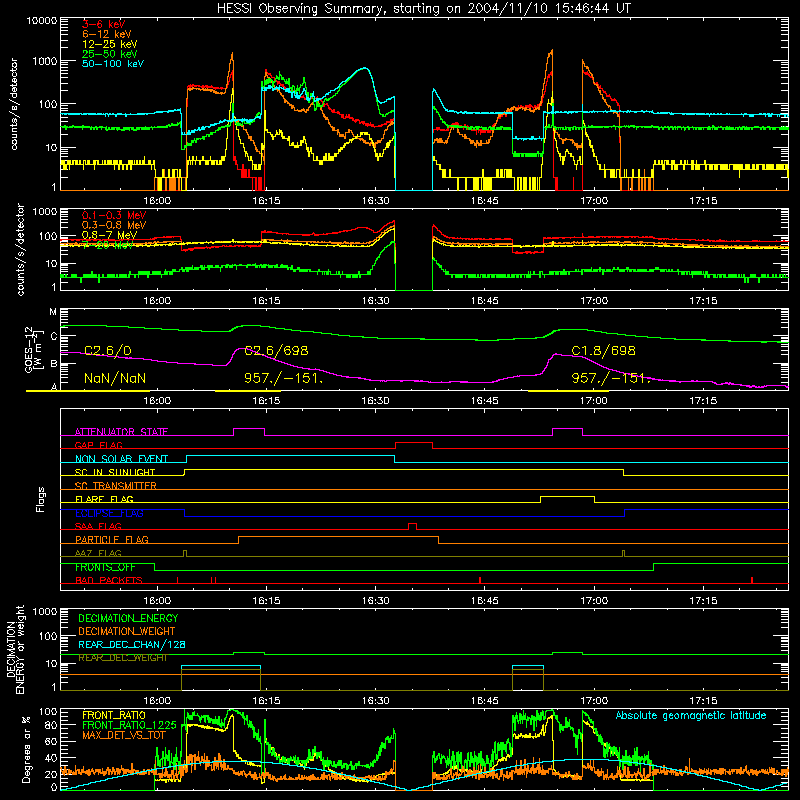The image size is (800, 800).
Task: Click the 0.3-0.8 MeV legend label
Action: tap(114, 225)
